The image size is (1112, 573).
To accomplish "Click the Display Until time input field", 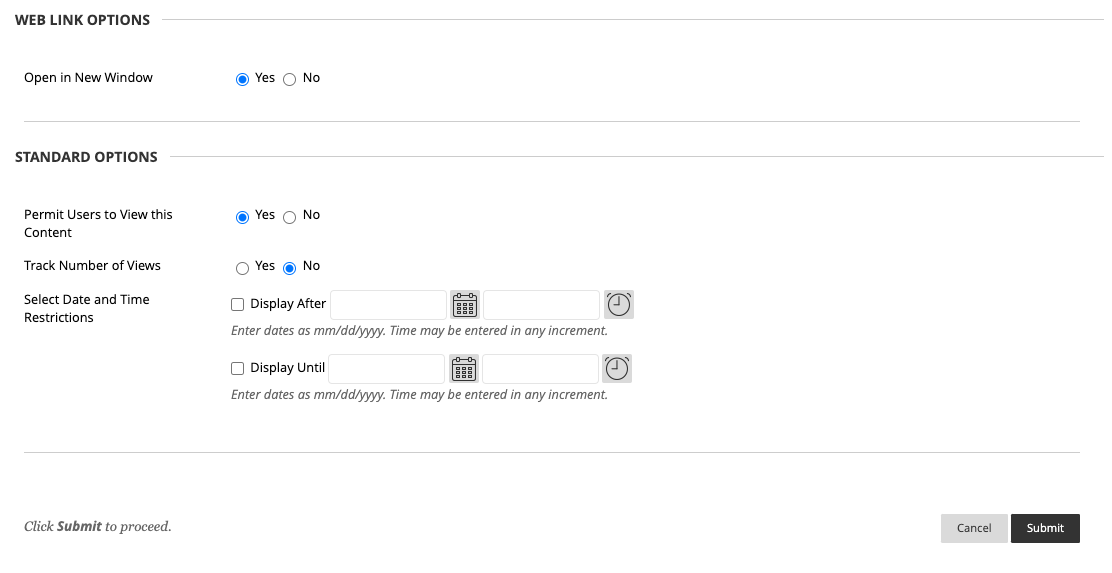I will click(x=540, y=369).
